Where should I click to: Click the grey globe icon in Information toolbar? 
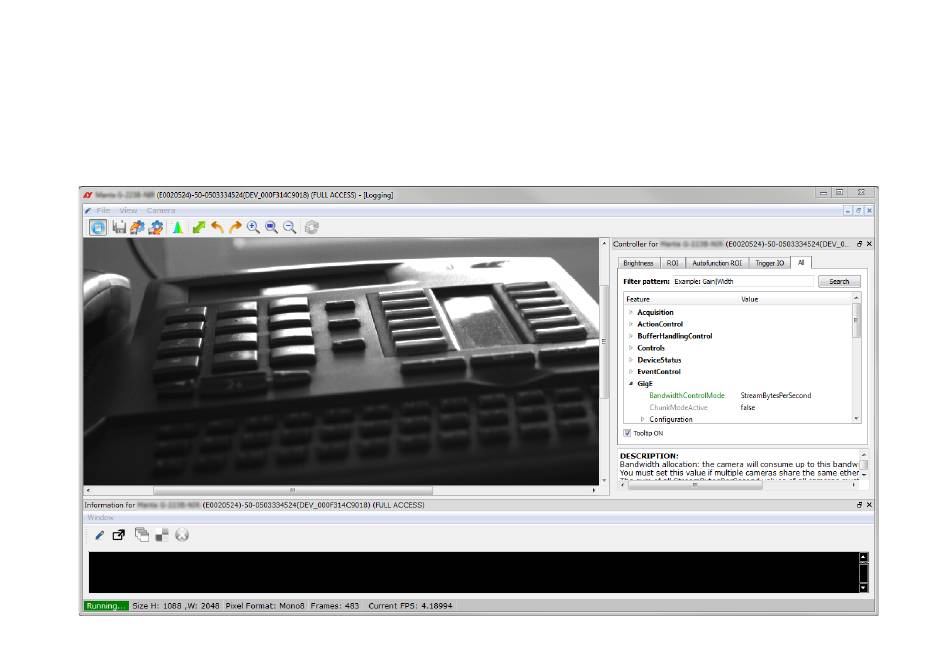click(x=182, y=535)
